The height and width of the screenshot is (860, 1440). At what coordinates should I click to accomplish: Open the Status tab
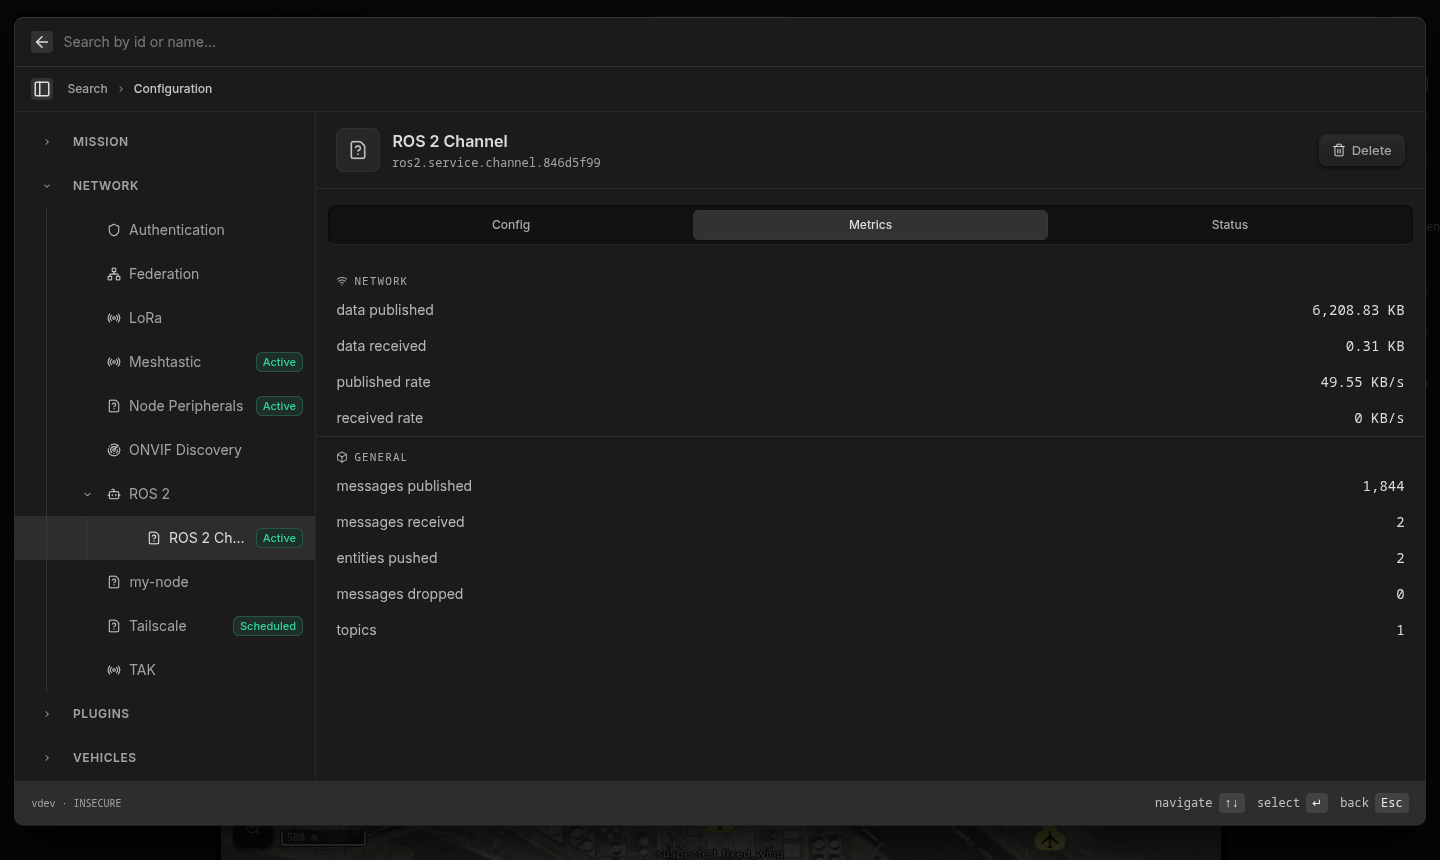coord(1230,225)
